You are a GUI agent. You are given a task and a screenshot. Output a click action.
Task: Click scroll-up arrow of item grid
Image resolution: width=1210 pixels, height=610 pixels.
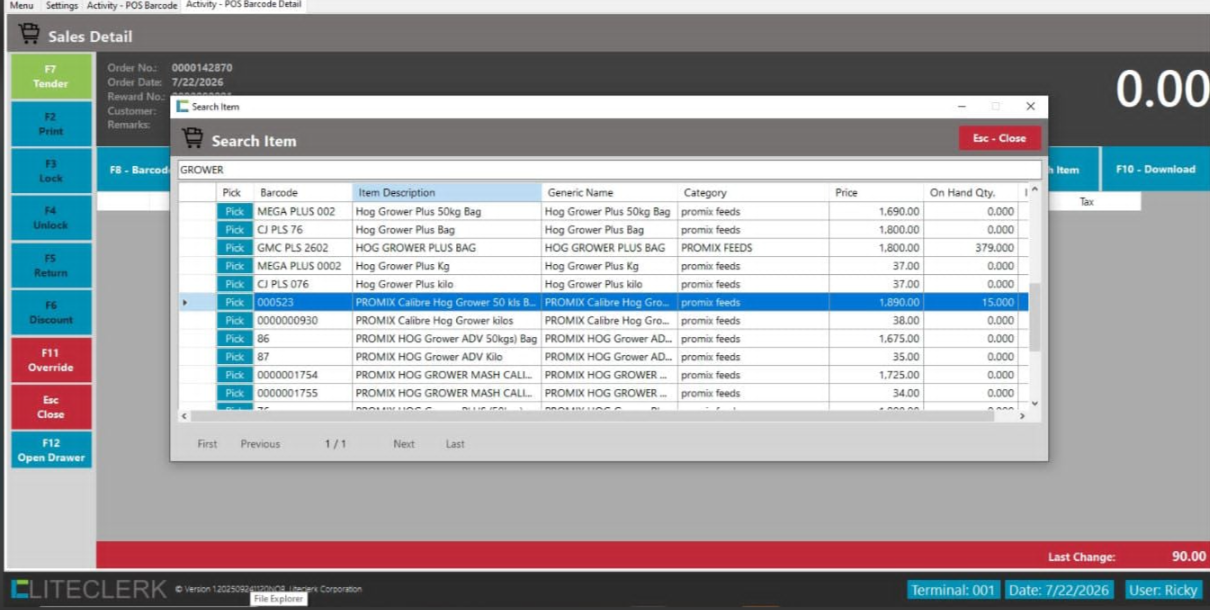tap(1034, 190)
